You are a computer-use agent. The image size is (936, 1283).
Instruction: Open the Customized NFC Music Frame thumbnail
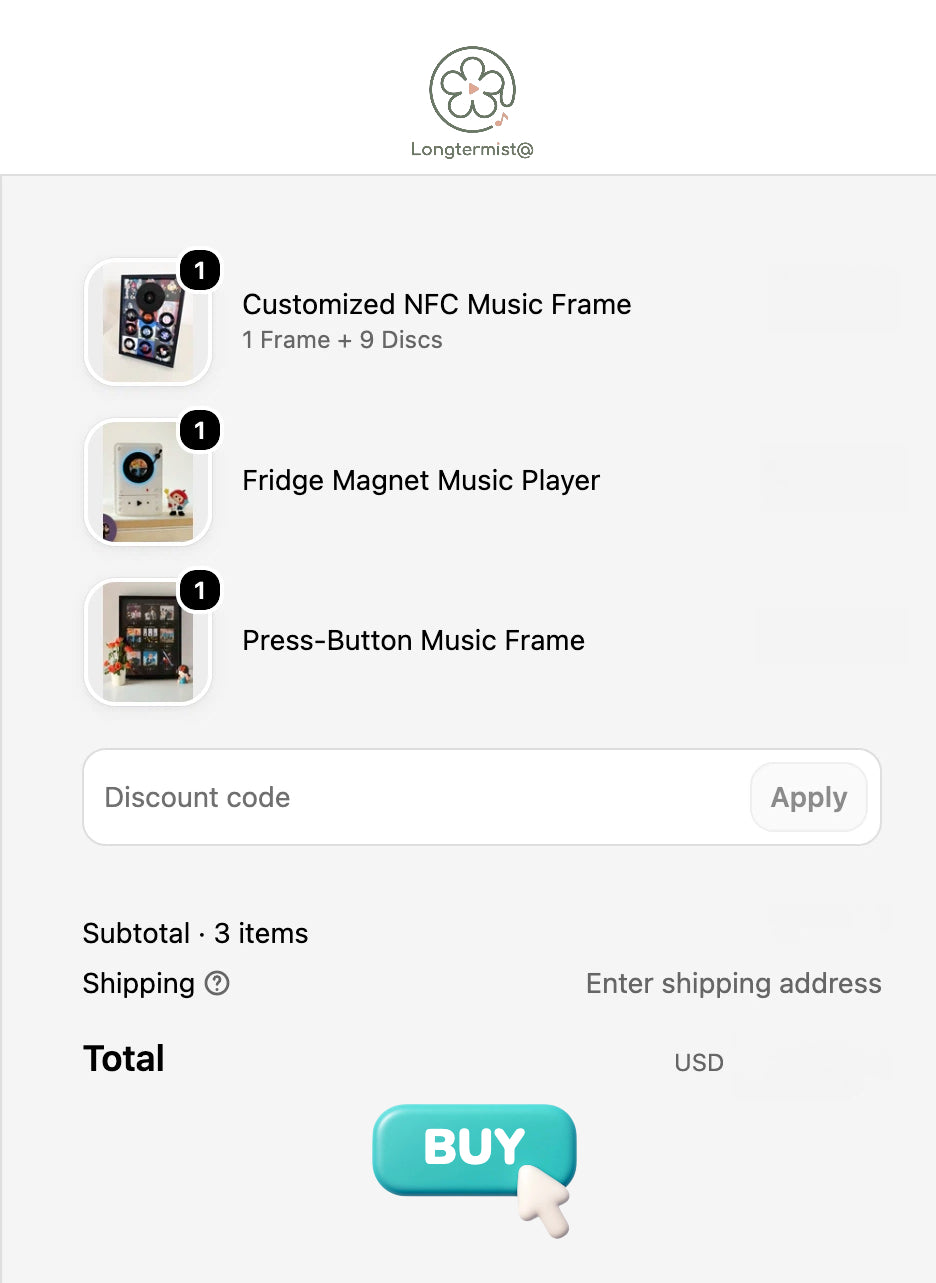(148, 322)
